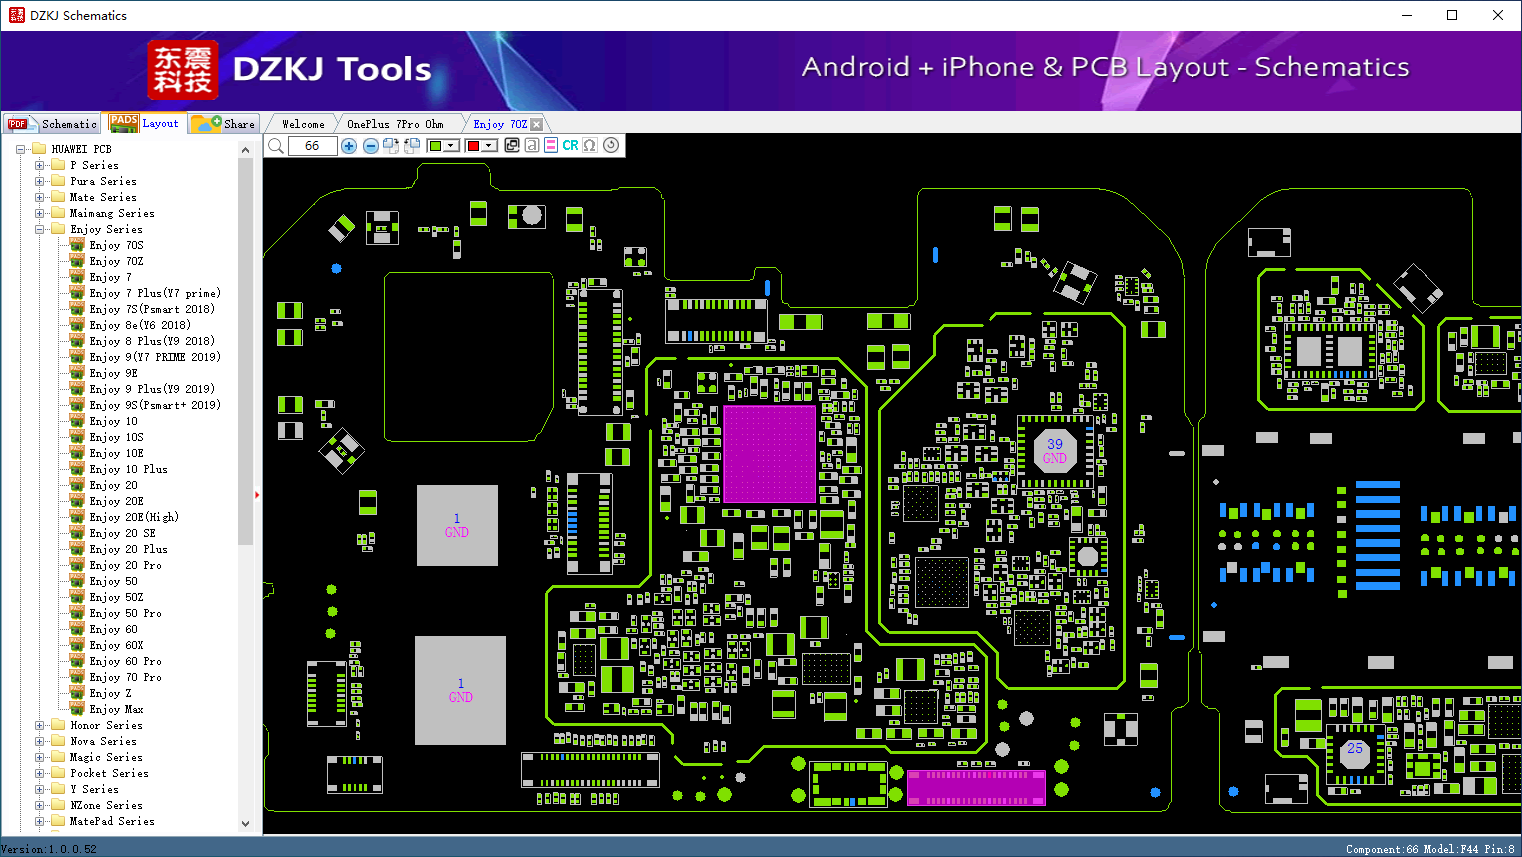The image size is (1522, 857).
Task: Click the magnifier search icon in the layout toolbar
Action: point(276,146)
